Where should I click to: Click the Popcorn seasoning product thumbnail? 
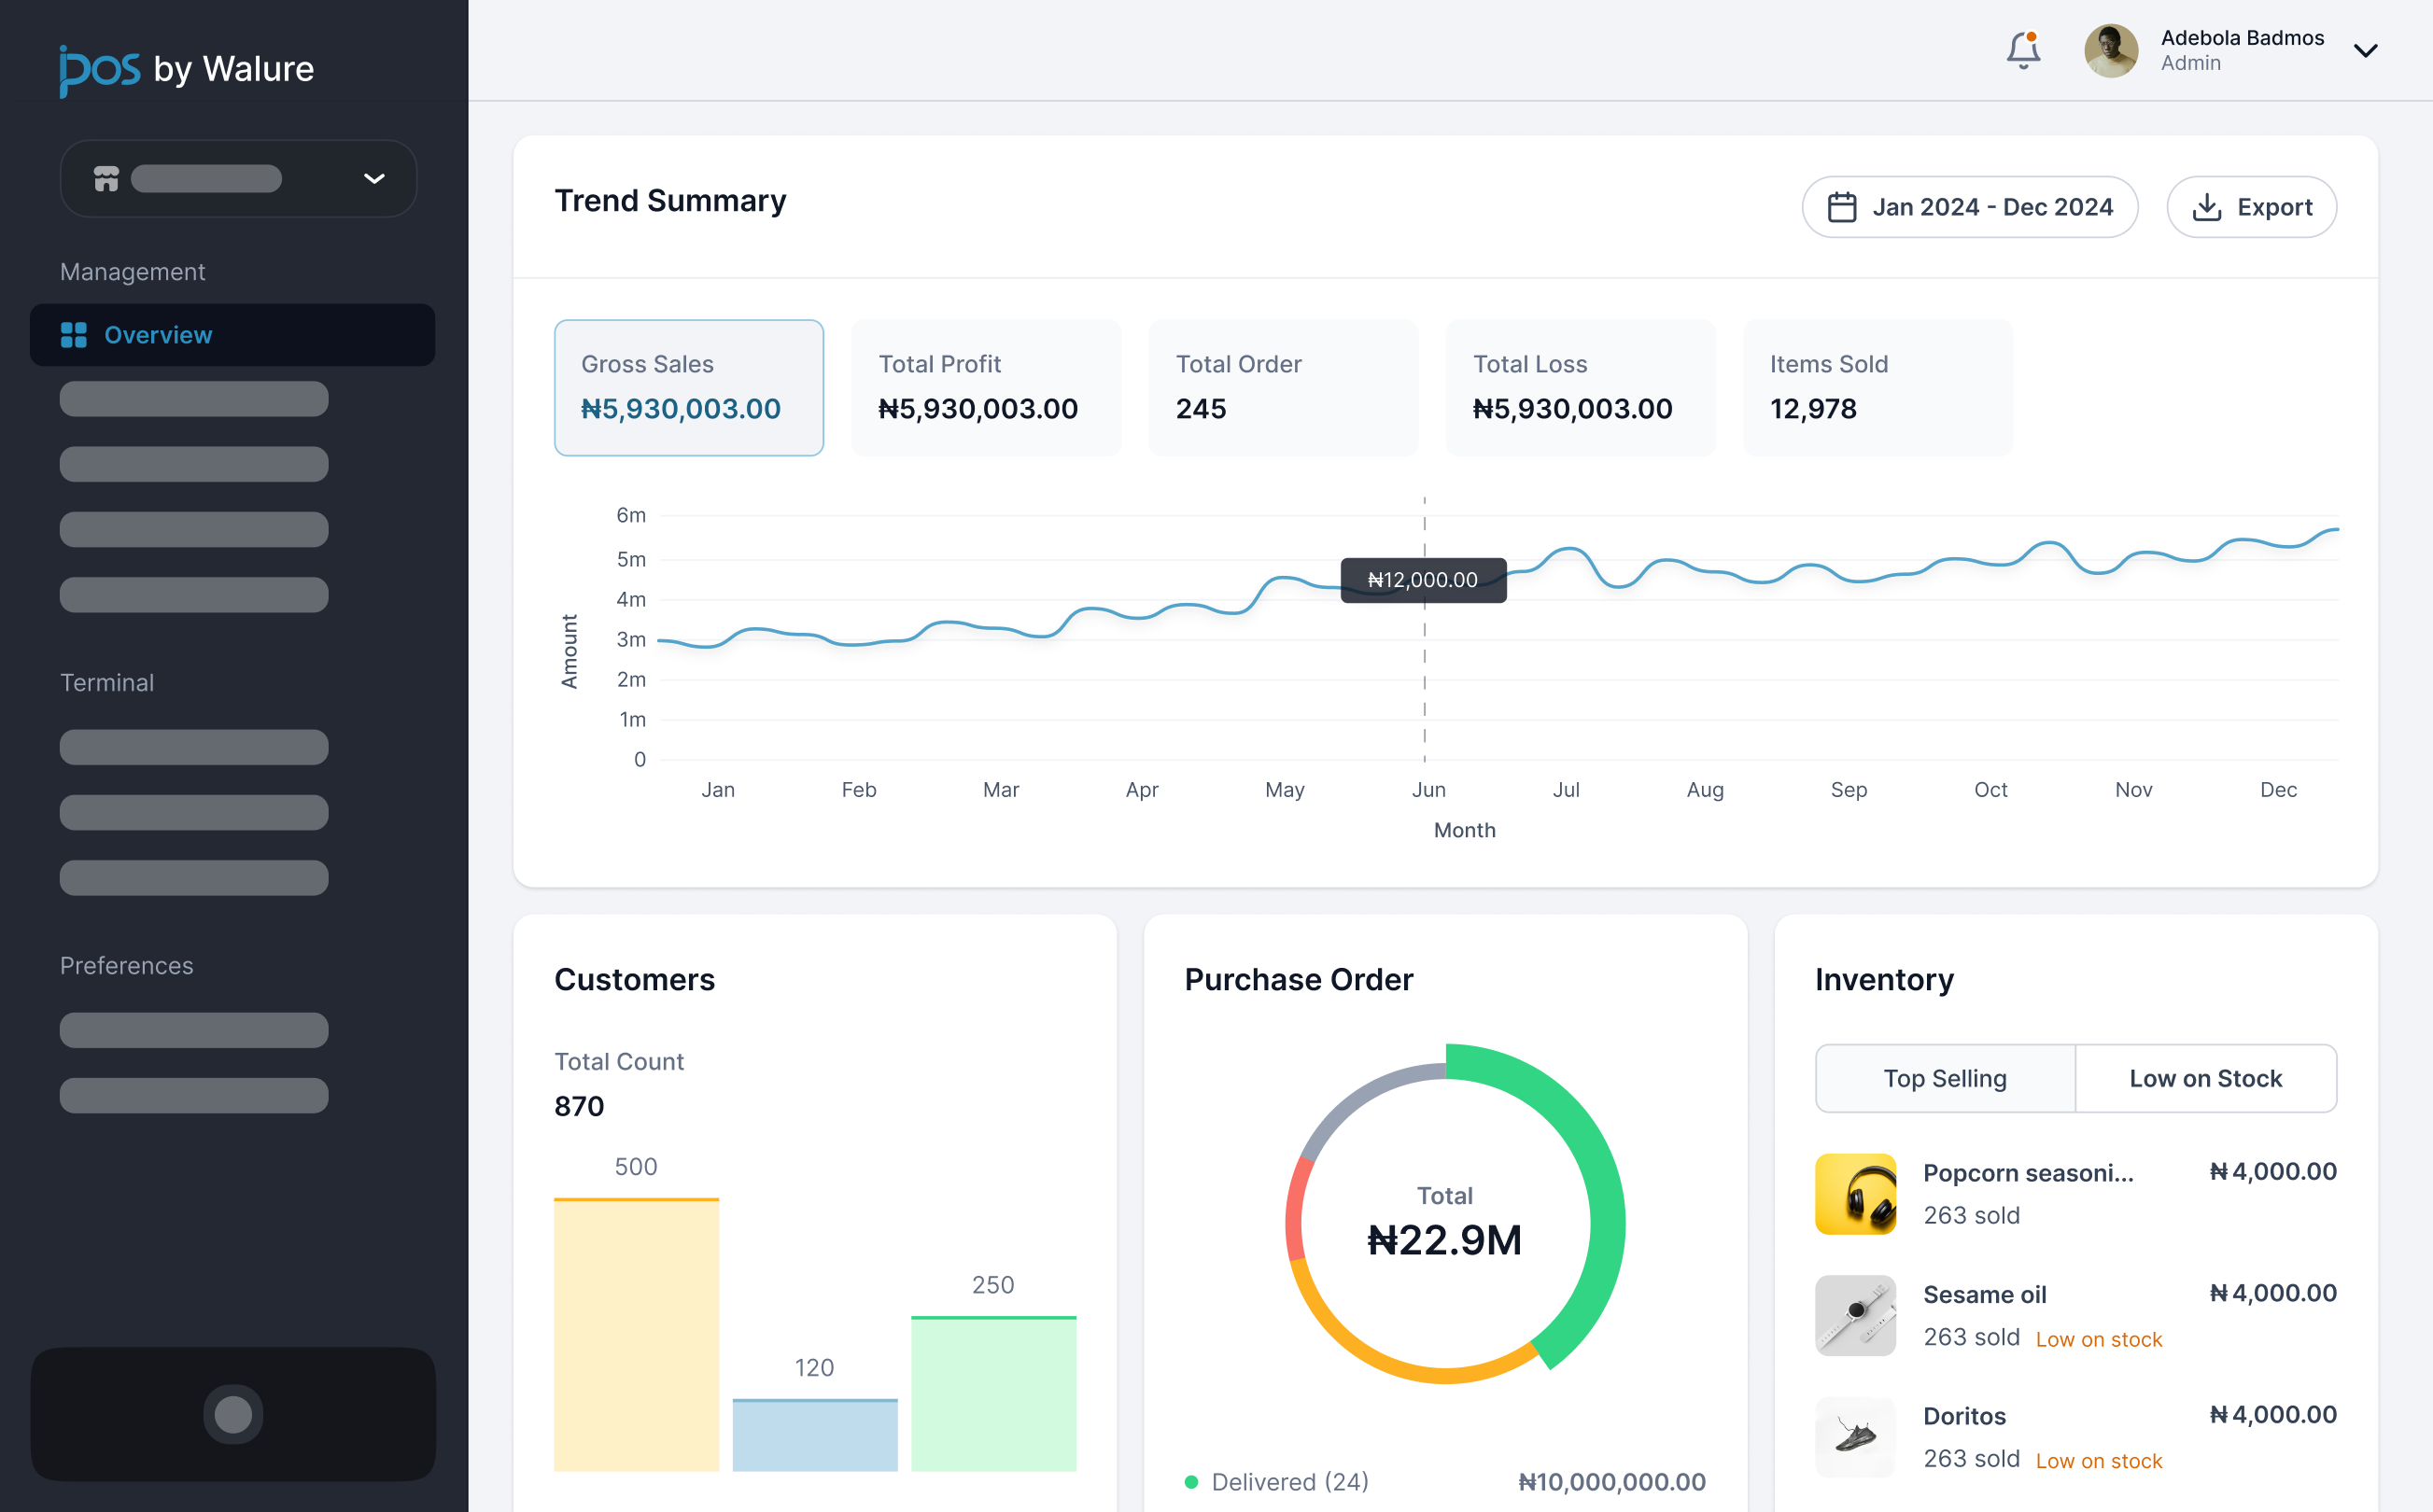[1854, 1193]
